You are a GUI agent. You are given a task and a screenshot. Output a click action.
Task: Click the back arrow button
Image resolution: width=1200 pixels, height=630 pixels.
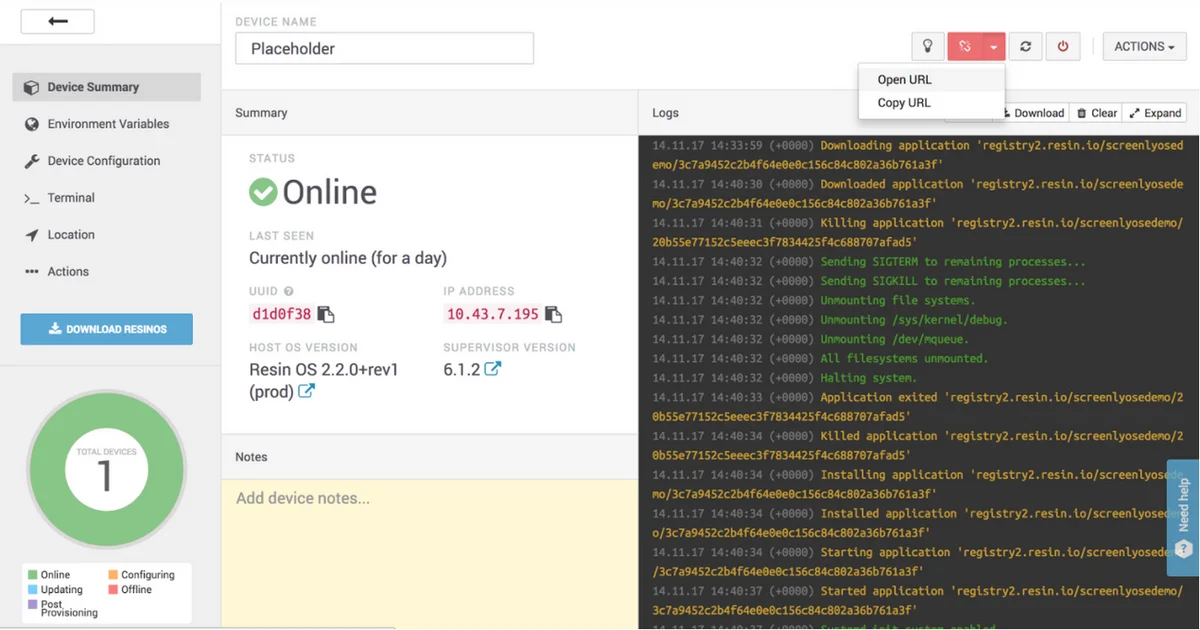click(58, 21)
